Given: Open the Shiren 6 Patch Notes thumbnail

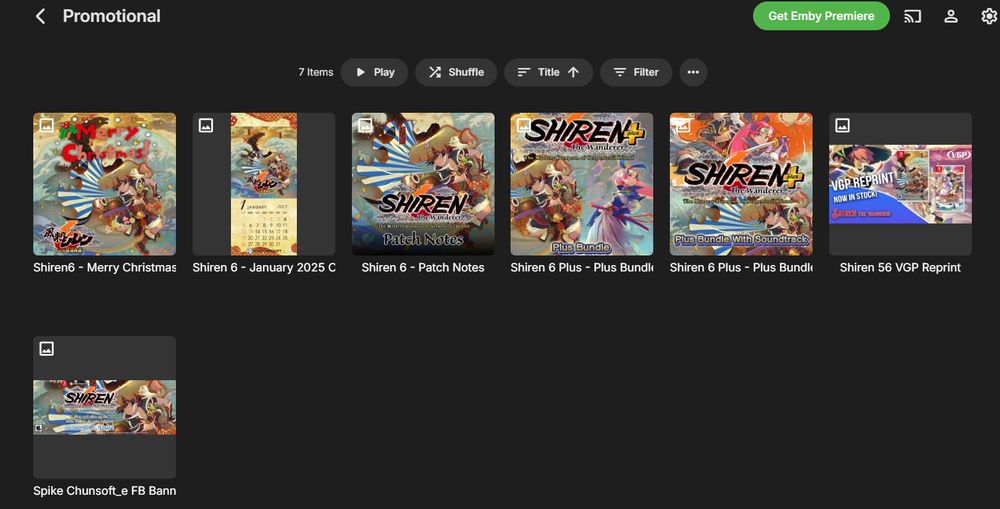Looking at the screenshot, I should click(x=423, y=184).
